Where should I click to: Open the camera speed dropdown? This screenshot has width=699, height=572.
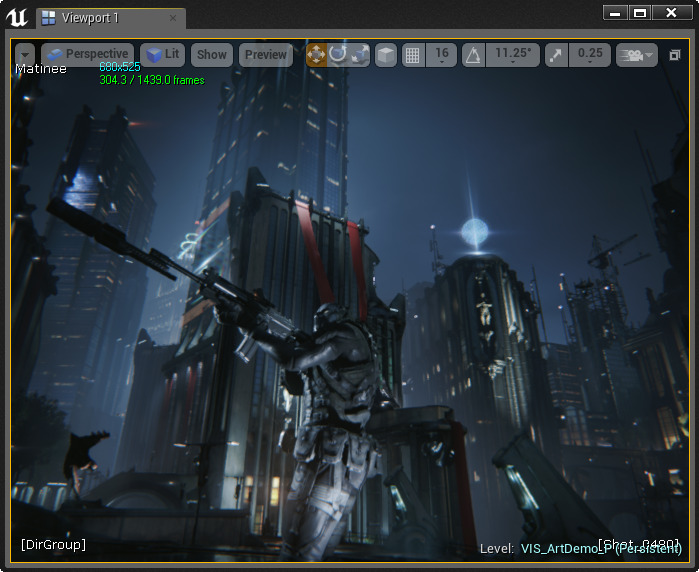(x=637, y=55)
